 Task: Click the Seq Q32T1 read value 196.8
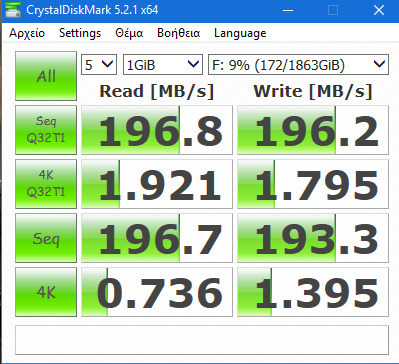tap(157, 130)
